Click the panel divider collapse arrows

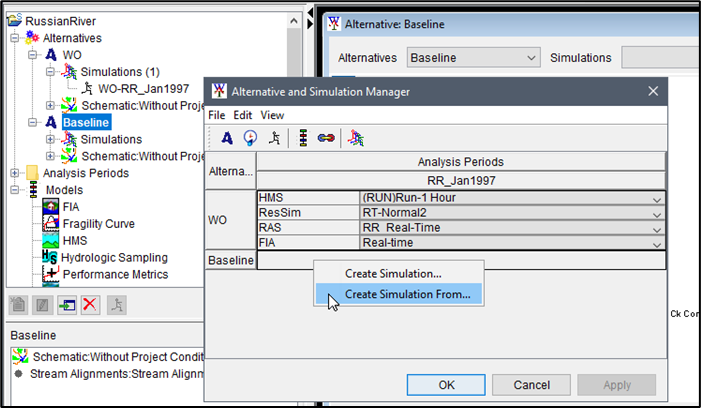(x=310, y=19)
